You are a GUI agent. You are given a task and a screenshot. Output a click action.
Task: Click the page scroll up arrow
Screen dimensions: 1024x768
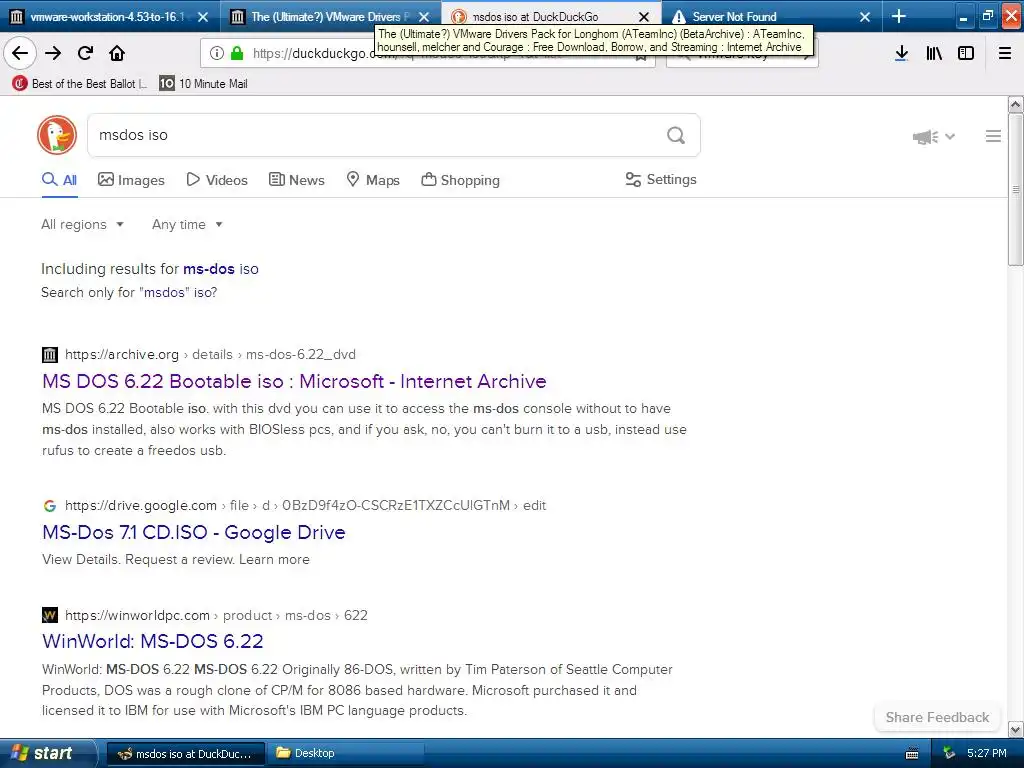(1016, 104)
